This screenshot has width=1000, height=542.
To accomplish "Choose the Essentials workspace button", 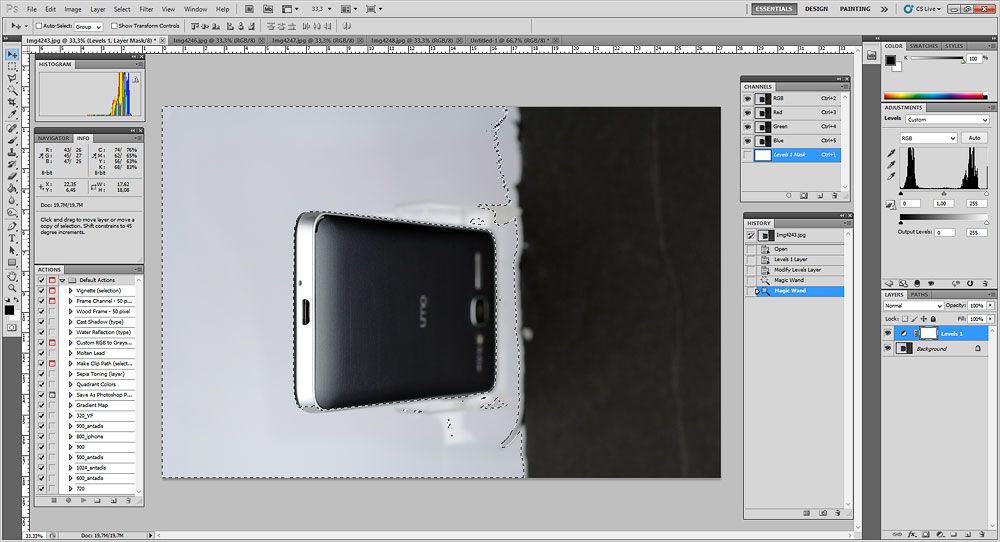I will click(774, 9).
